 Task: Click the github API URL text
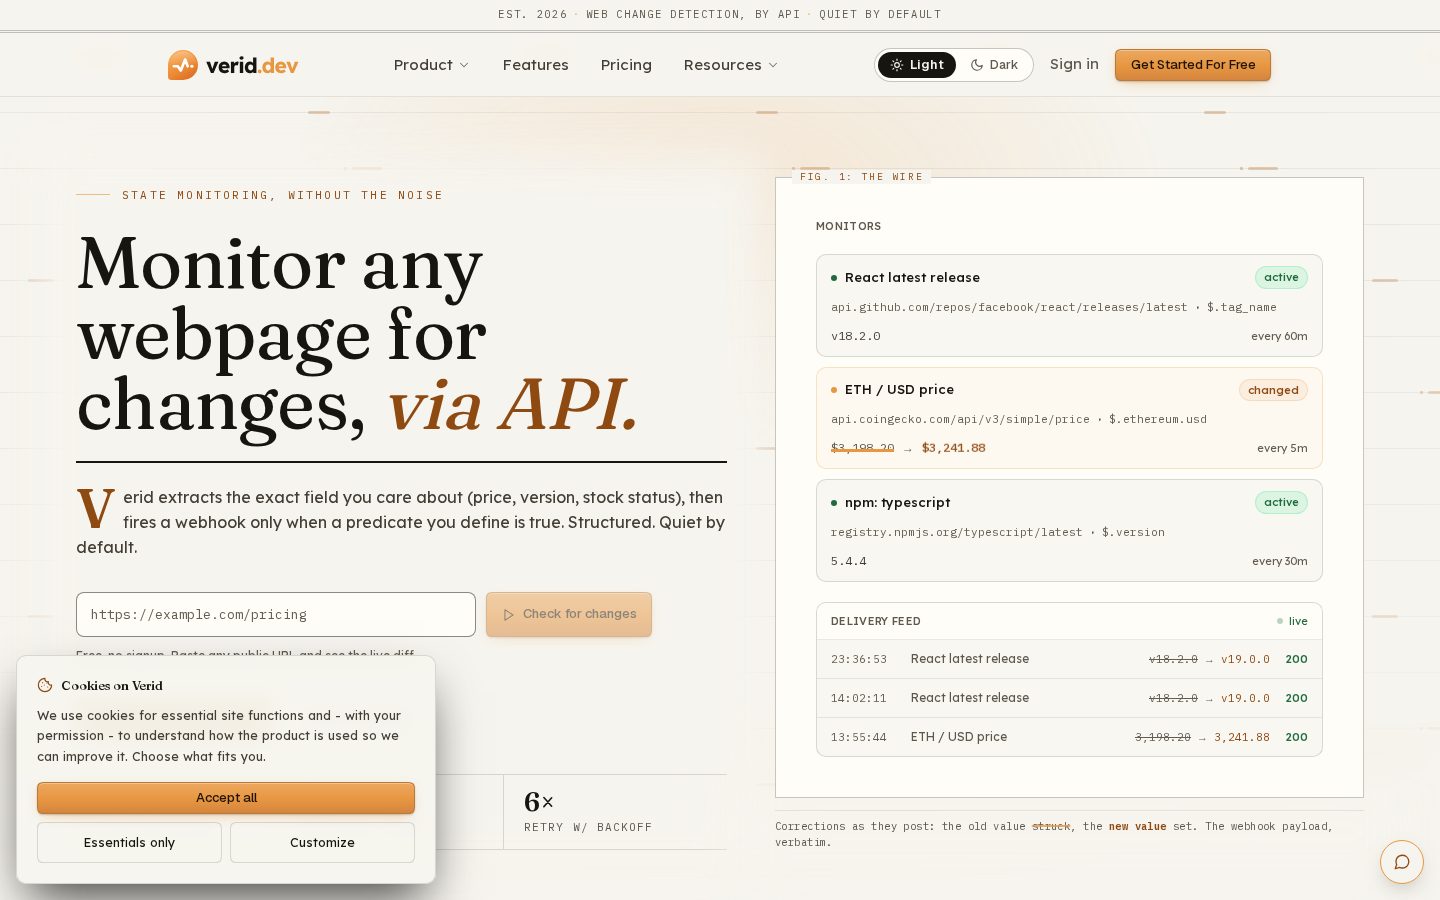1009,307
